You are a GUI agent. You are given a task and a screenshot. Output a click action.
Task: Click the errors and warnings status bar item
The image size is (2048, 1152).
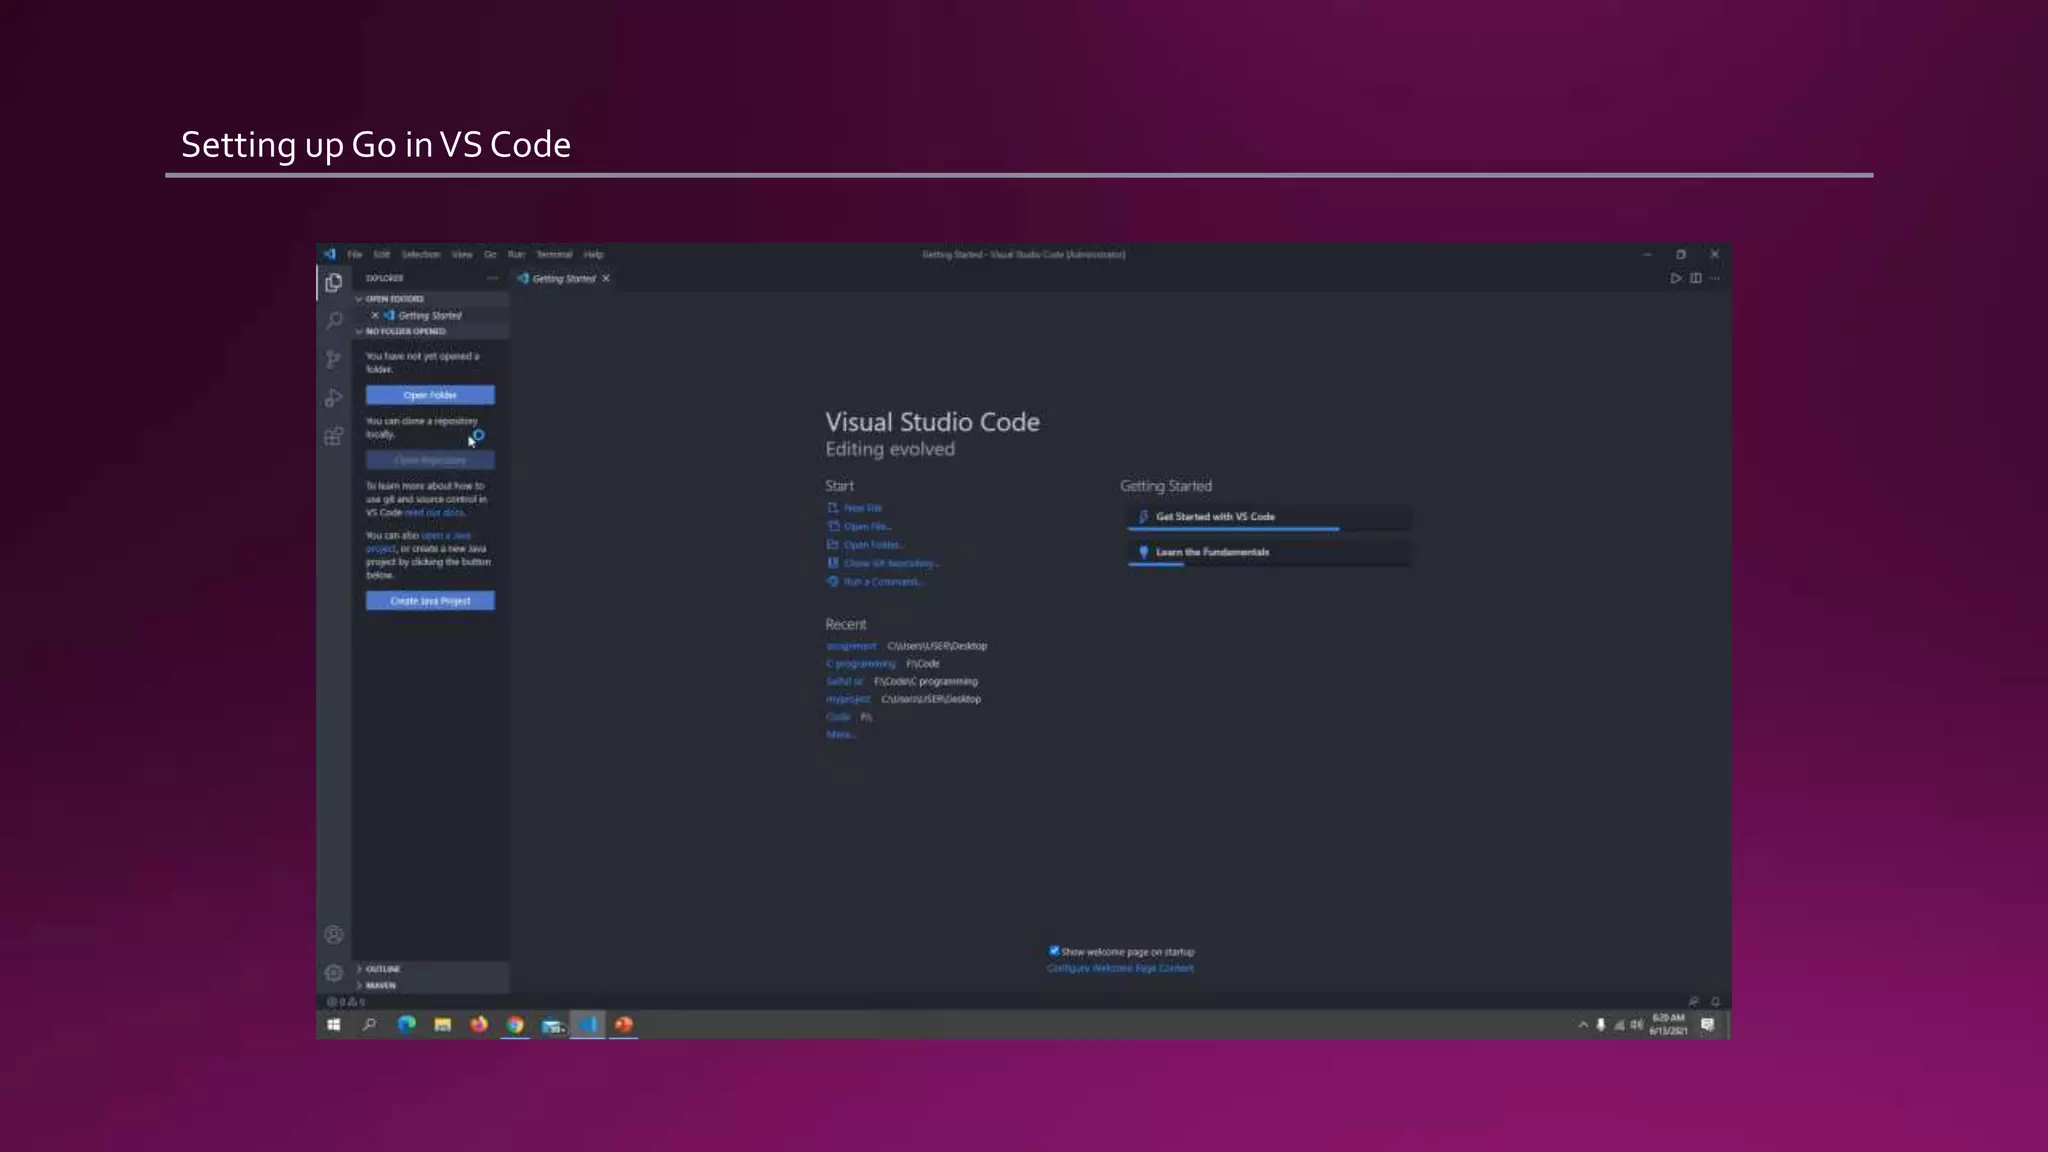point(346,1002)
